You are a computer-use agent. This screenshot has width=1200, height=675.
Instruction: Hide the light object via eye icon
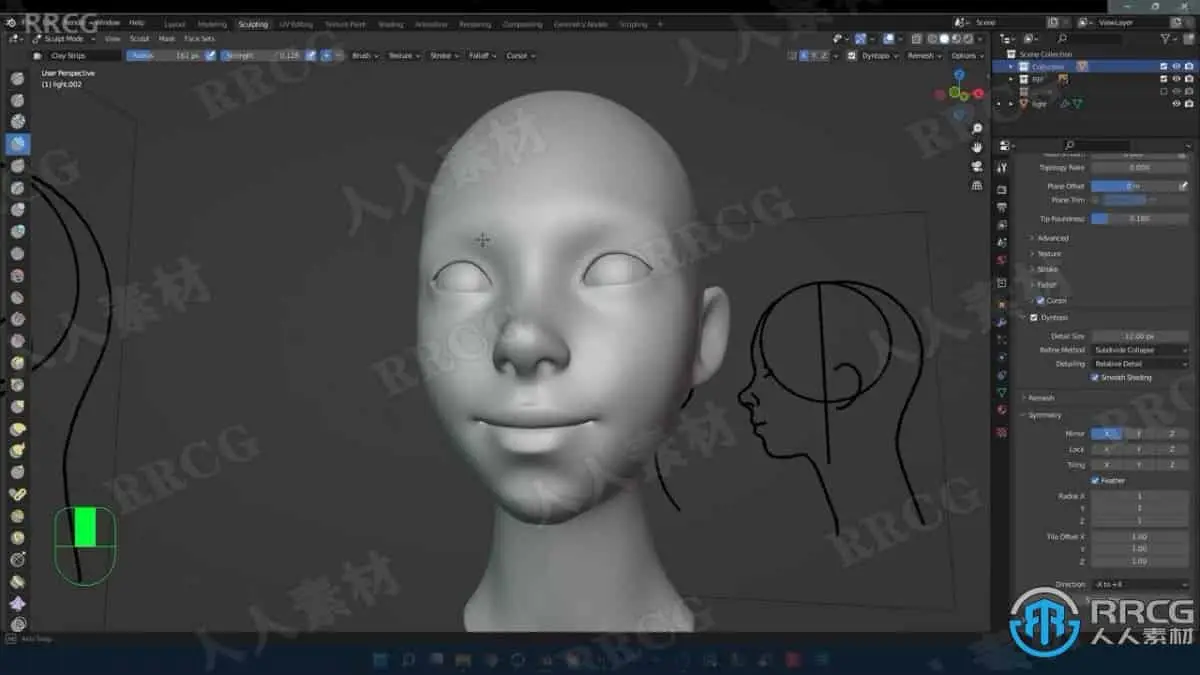[1176, 103]
